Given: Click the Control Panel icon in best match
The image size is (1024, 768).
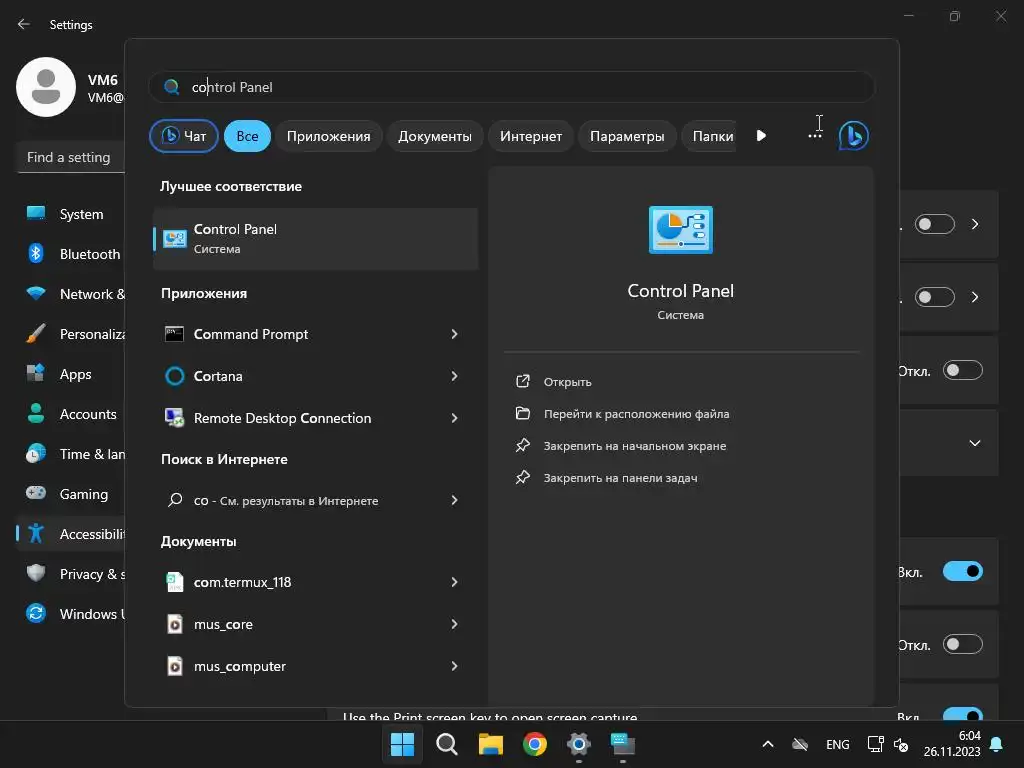Looking at the screenshot, I should (x=174, y=239).
